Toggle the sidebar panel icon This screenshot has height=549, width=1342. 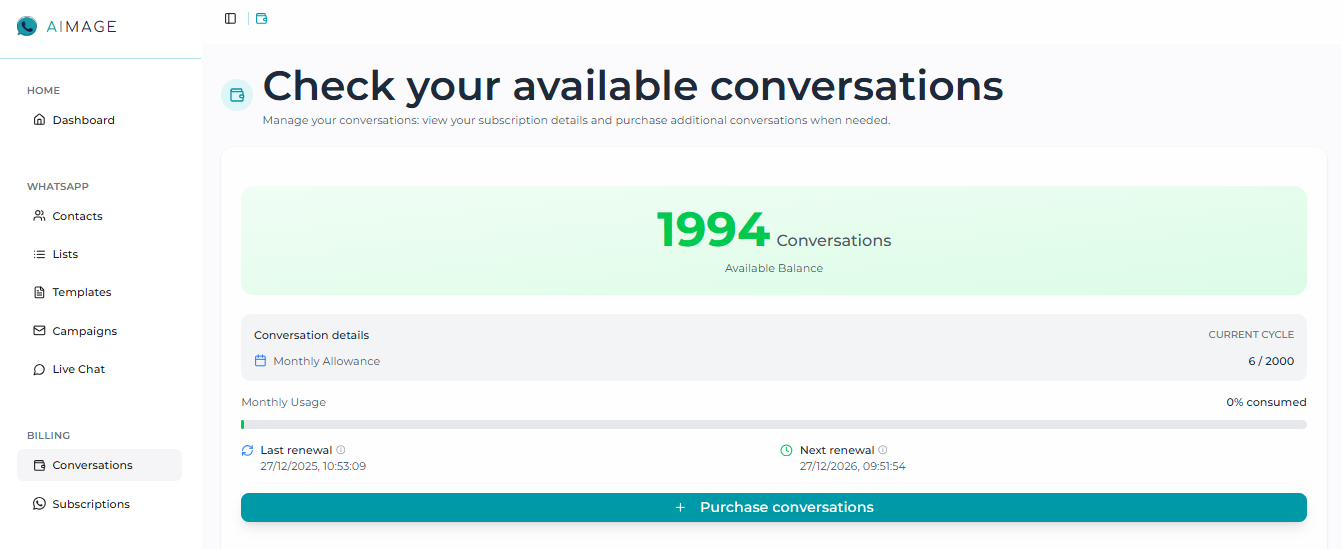tap(231, 18)
